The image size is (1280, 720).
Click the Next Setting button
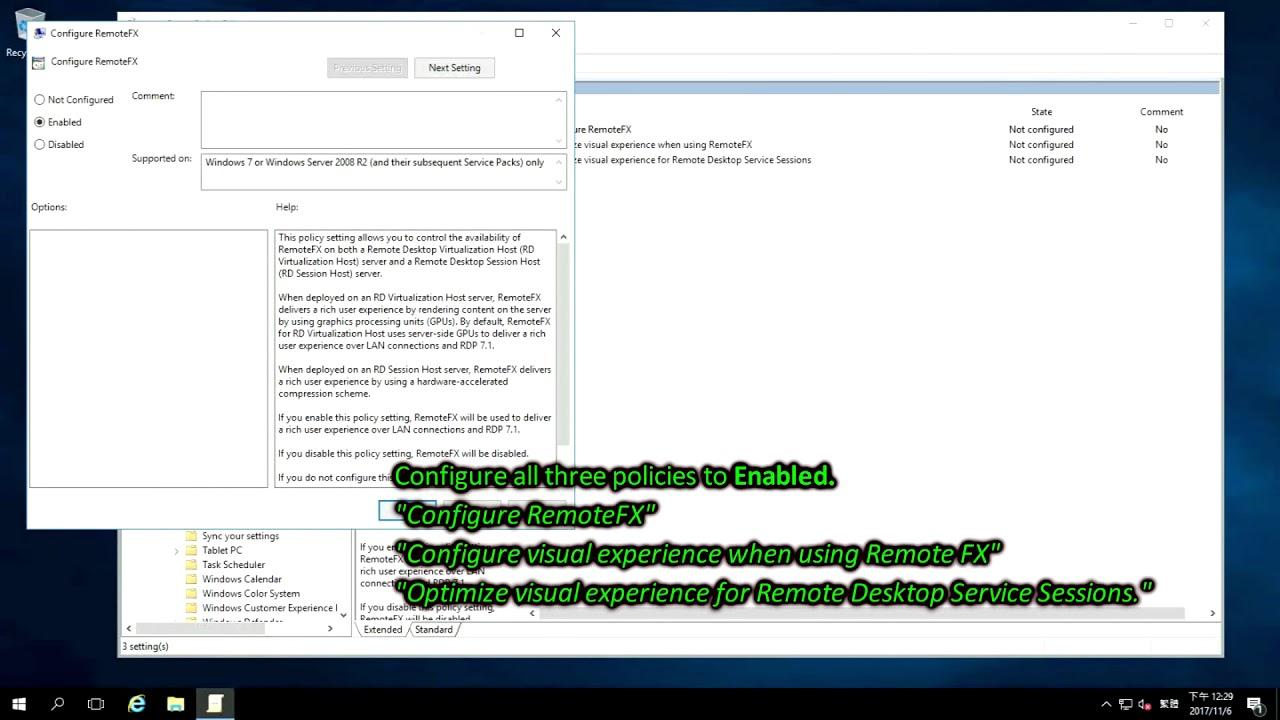(x=454, y=68)
